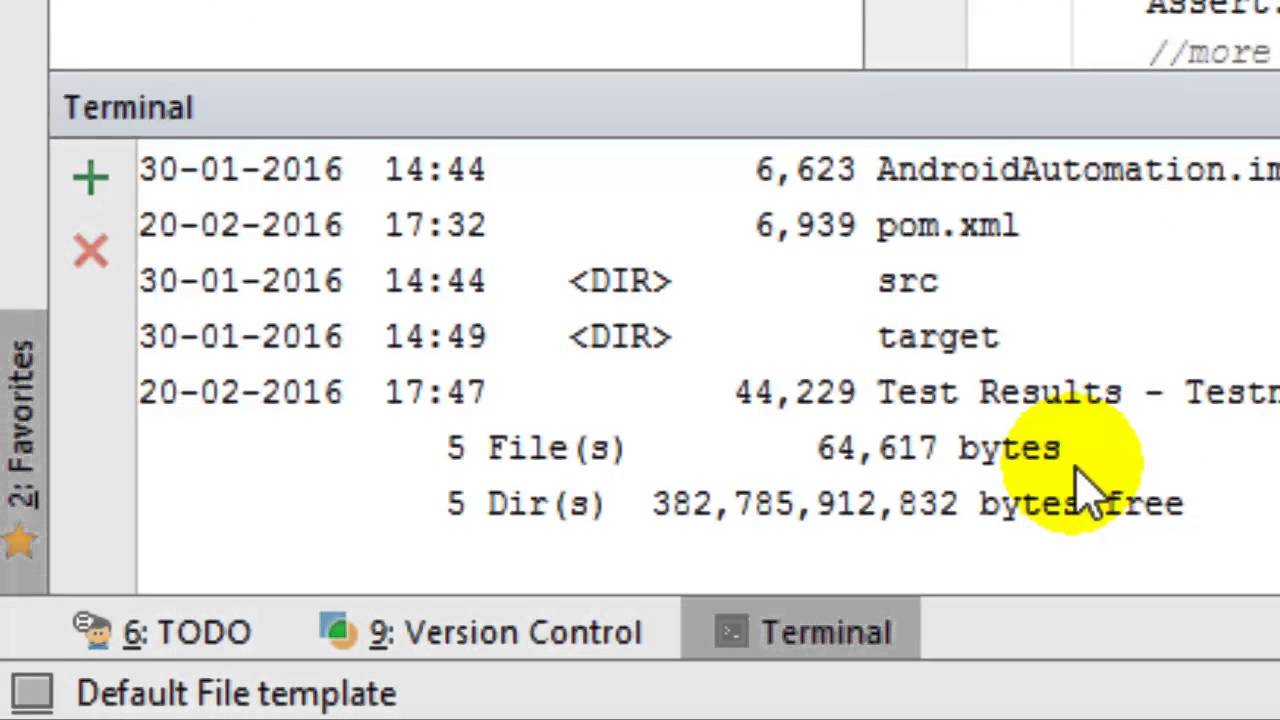This screenshot has width=1280, height=720.
Task: Toggle tool windows via bottom-left square icon
Action: click(x=32, y=693)
